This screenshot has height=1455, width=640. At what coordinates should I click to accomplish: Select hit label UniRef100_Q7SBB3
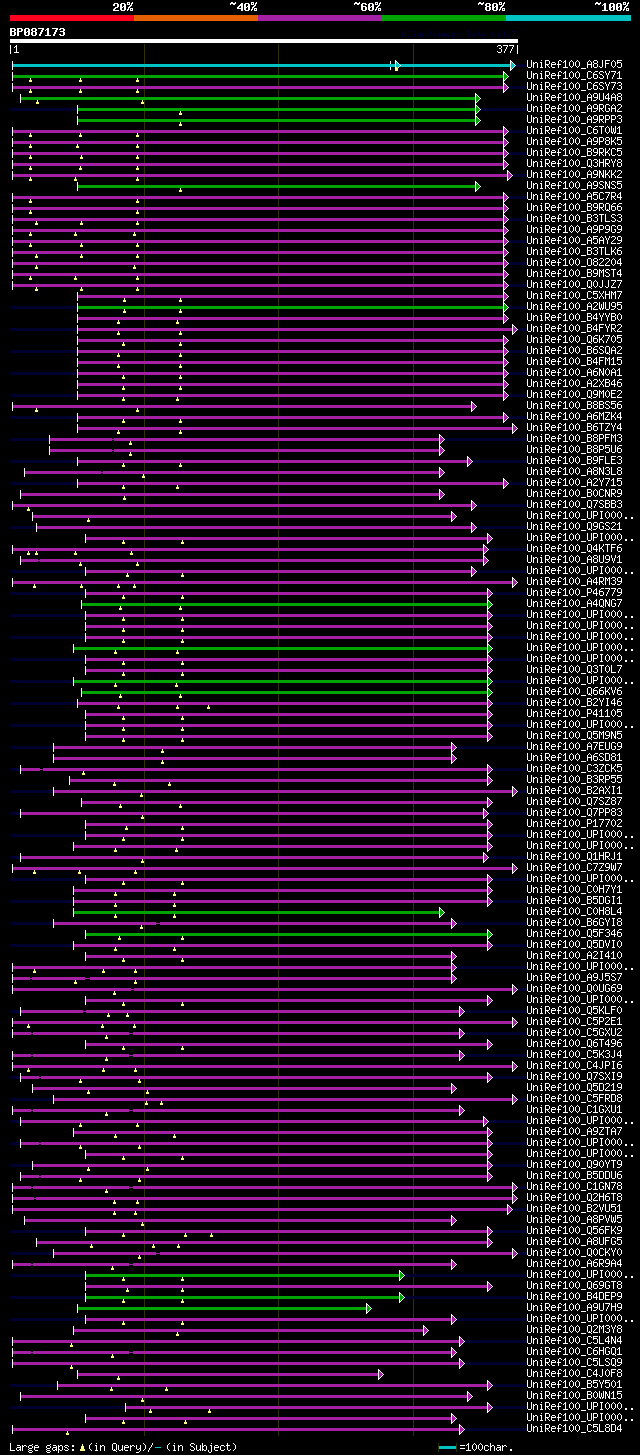pos(574,505)
